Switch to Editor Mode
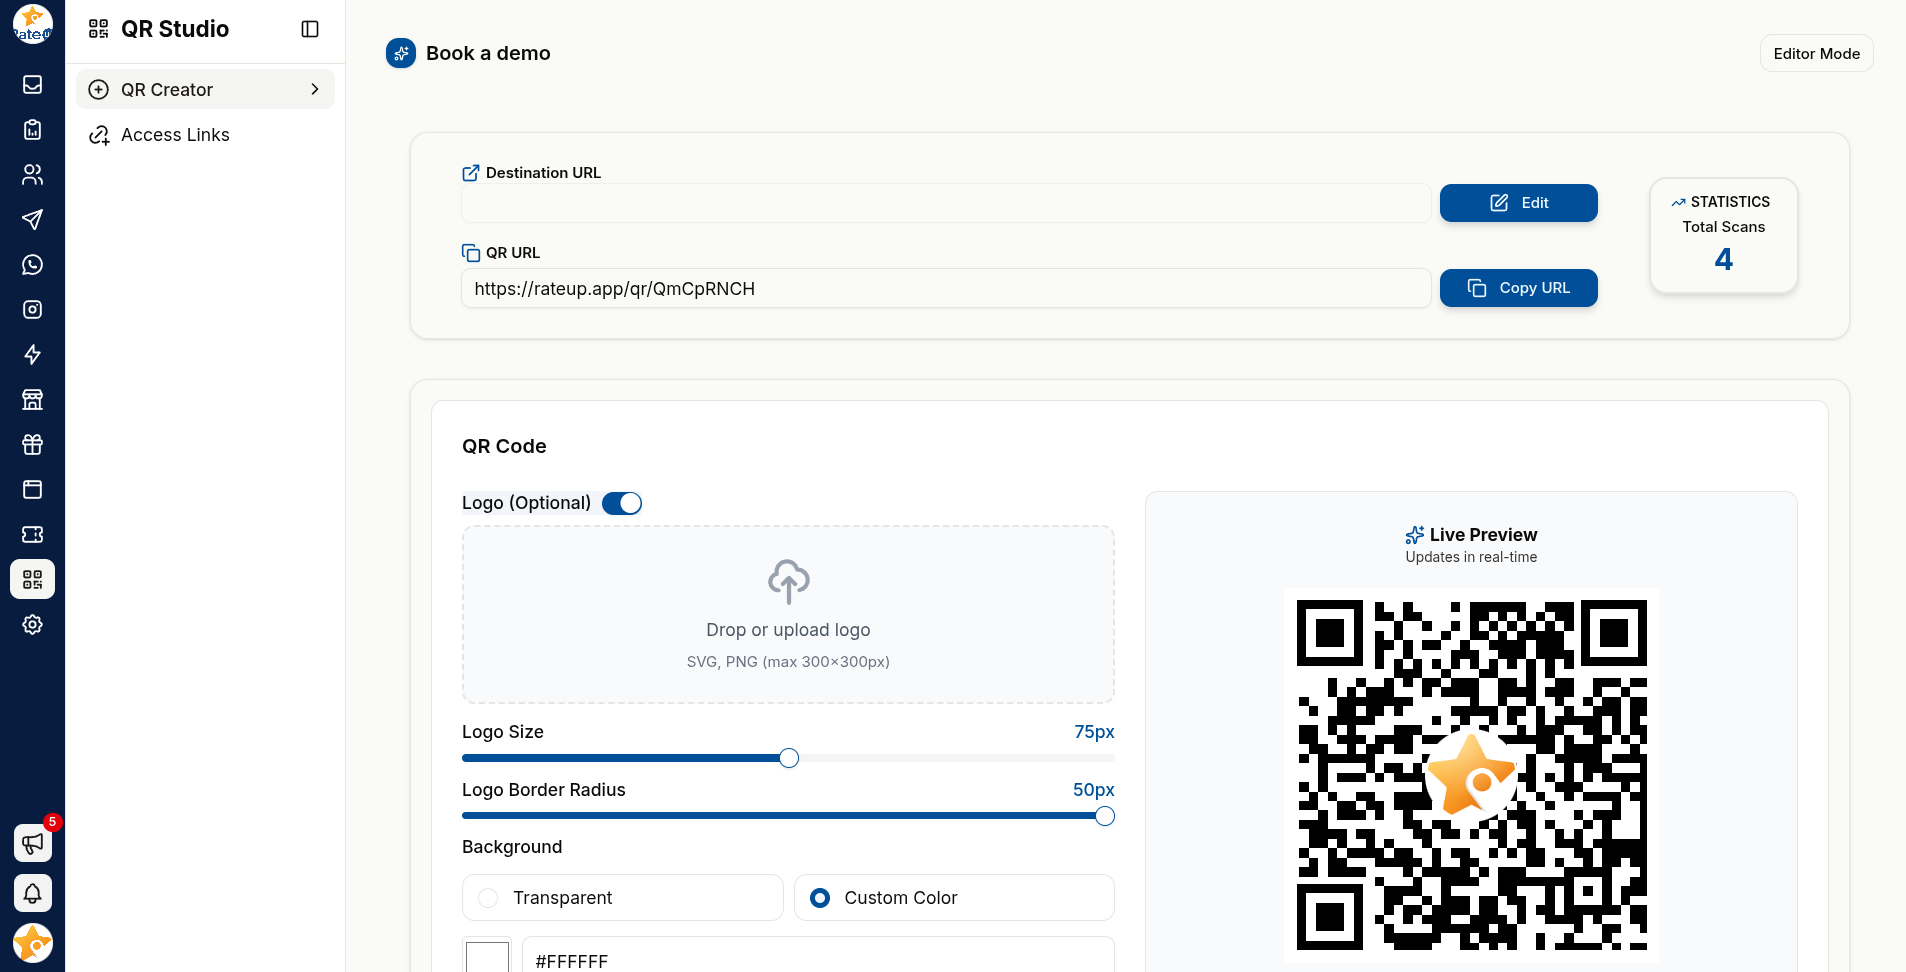The height and width of the screenshot is (972, 1906). (1816, 54)
